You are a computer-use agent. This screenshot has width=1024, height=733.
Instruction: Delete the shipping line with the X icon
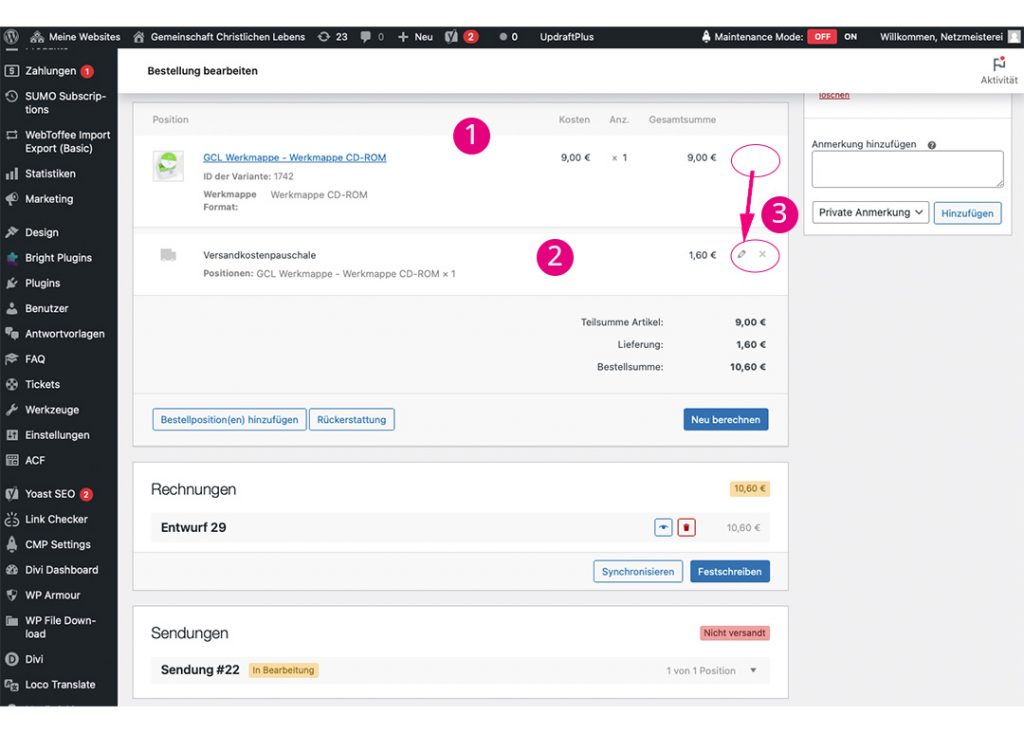tap(762, 255)
